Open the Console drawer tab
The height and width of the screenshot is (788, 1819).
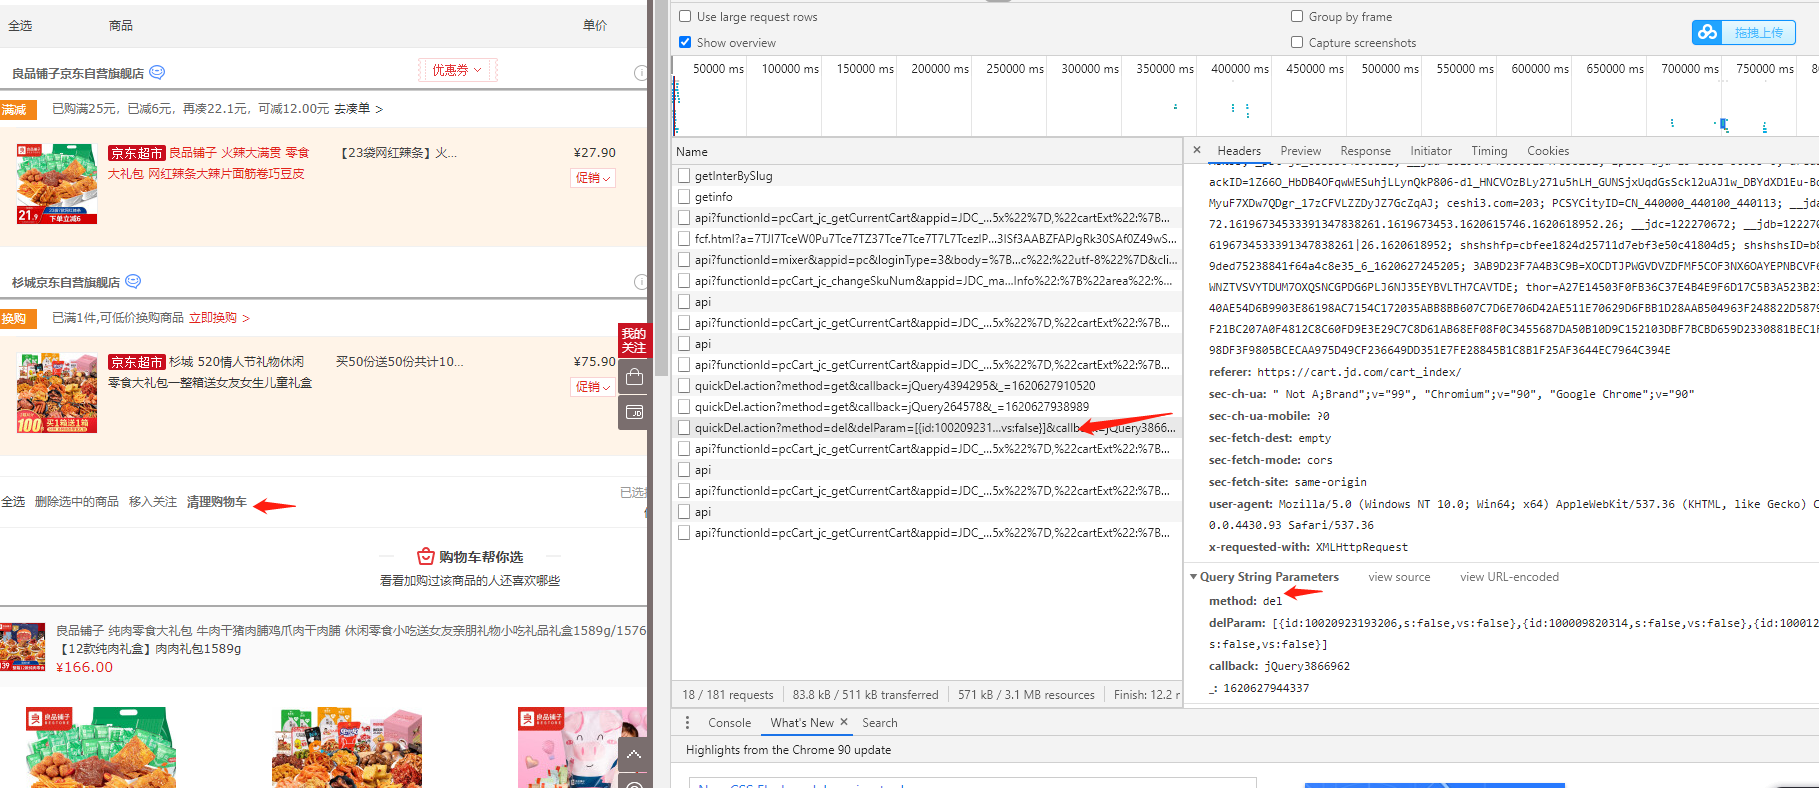coord(729,723)
